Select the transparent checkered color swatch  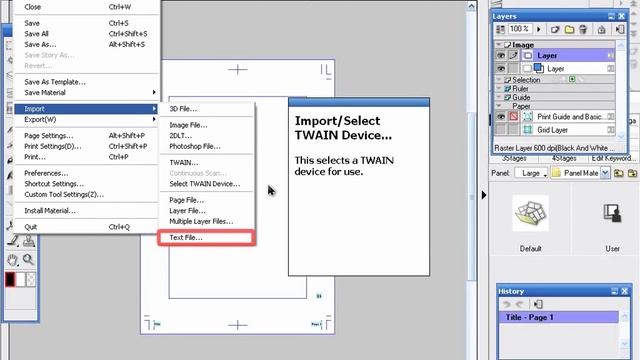point(31,280)
